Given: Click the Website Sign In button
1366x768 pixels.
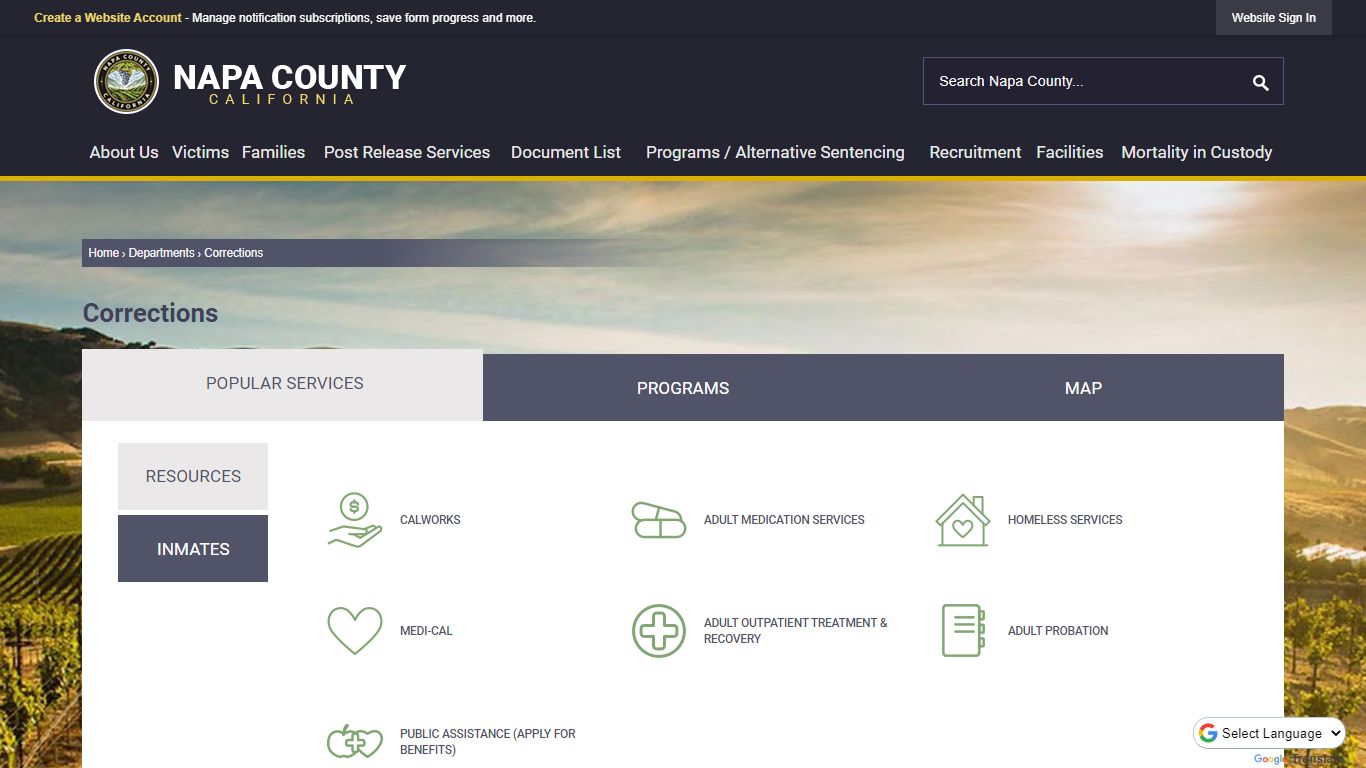Looking at the screenshot, I should point(1273,17).
